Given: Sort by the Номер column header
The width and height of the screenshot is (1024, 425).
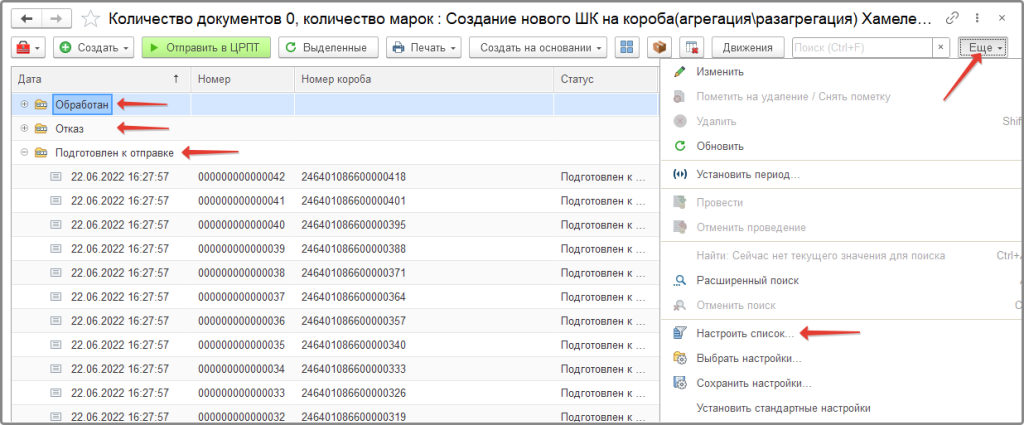Looking at the screenshot, I should [242, 79].
